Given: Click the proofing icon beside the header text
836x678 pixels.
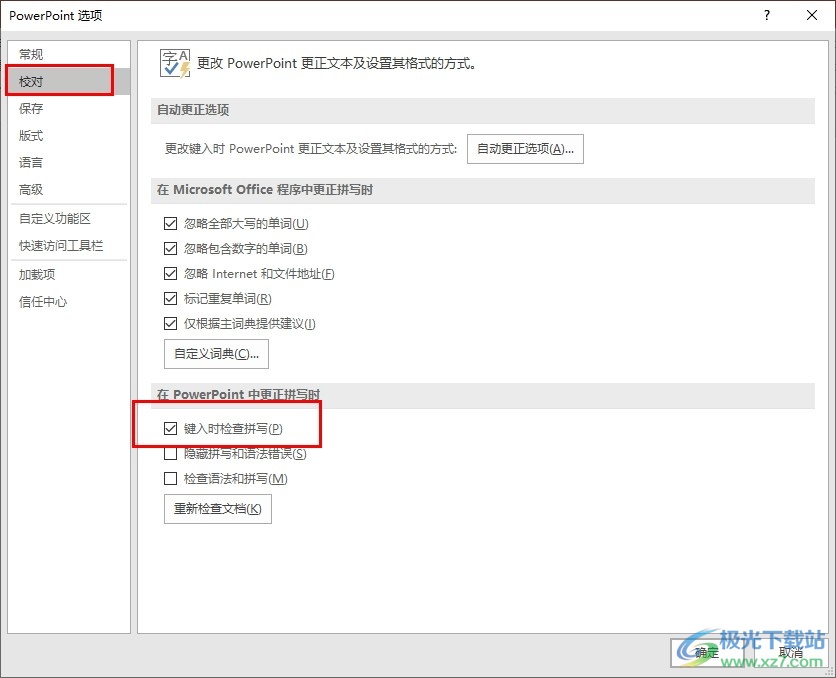Looking at the screenshot, I should click(174, 63).
